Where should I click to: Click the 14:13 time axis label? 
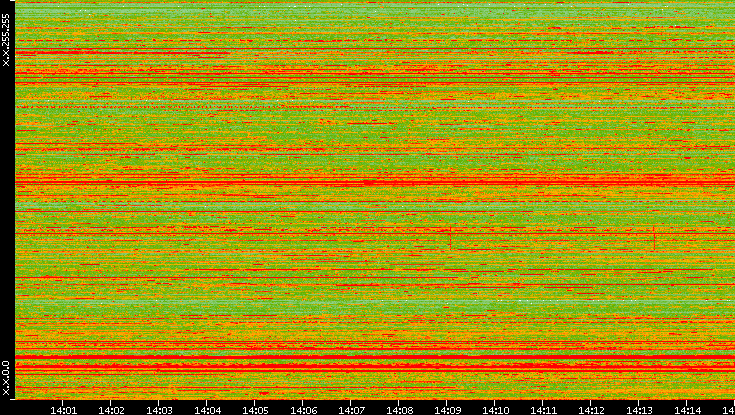(x=639, y=410)
